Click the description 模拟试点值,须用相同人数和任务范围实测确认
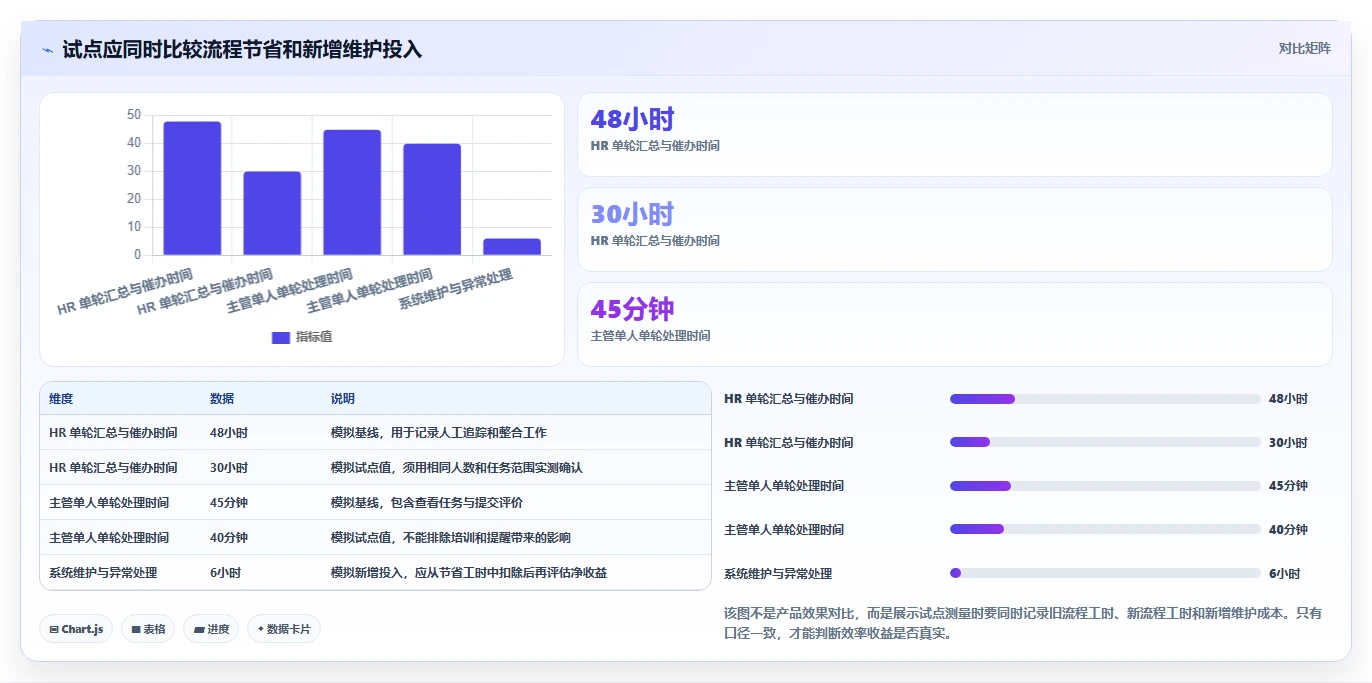Screen dimensions: 1372x683 point(457,468)
